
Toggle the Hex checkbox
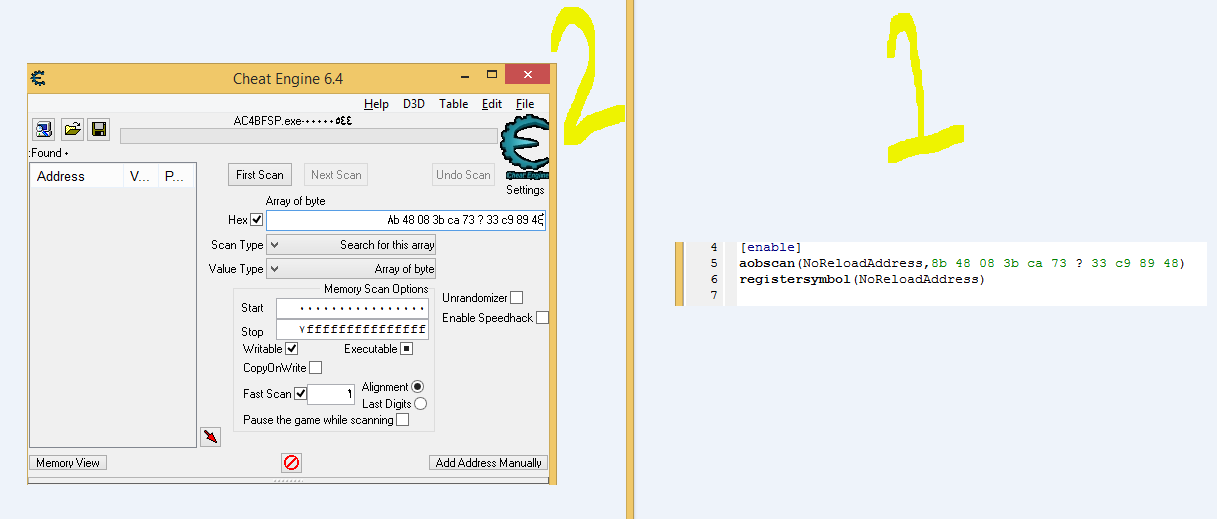[257, 220]
